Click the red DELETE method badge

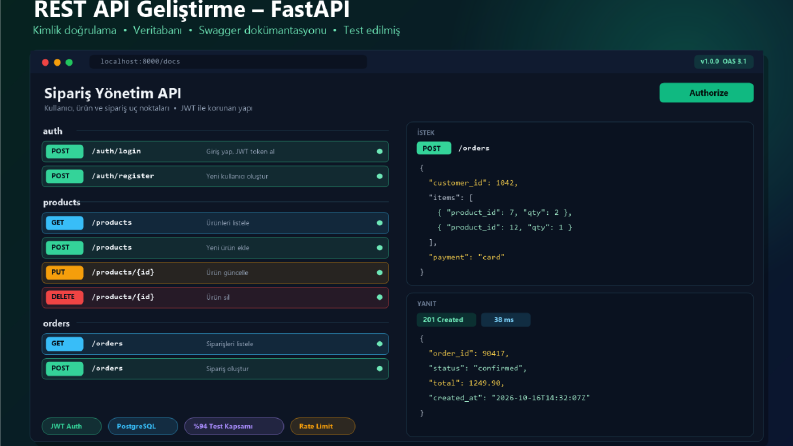point(64,297)
